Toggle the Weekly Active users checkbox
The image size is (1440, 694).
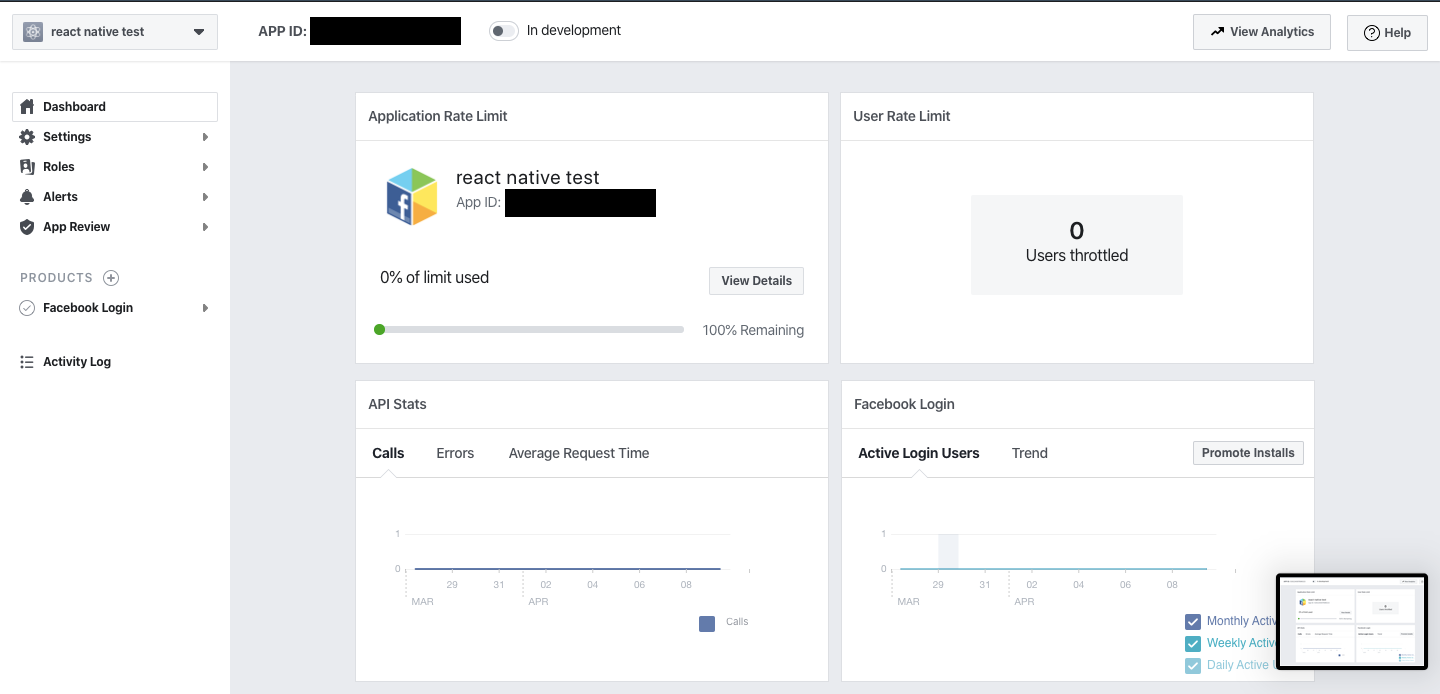tap(1192, 642)
